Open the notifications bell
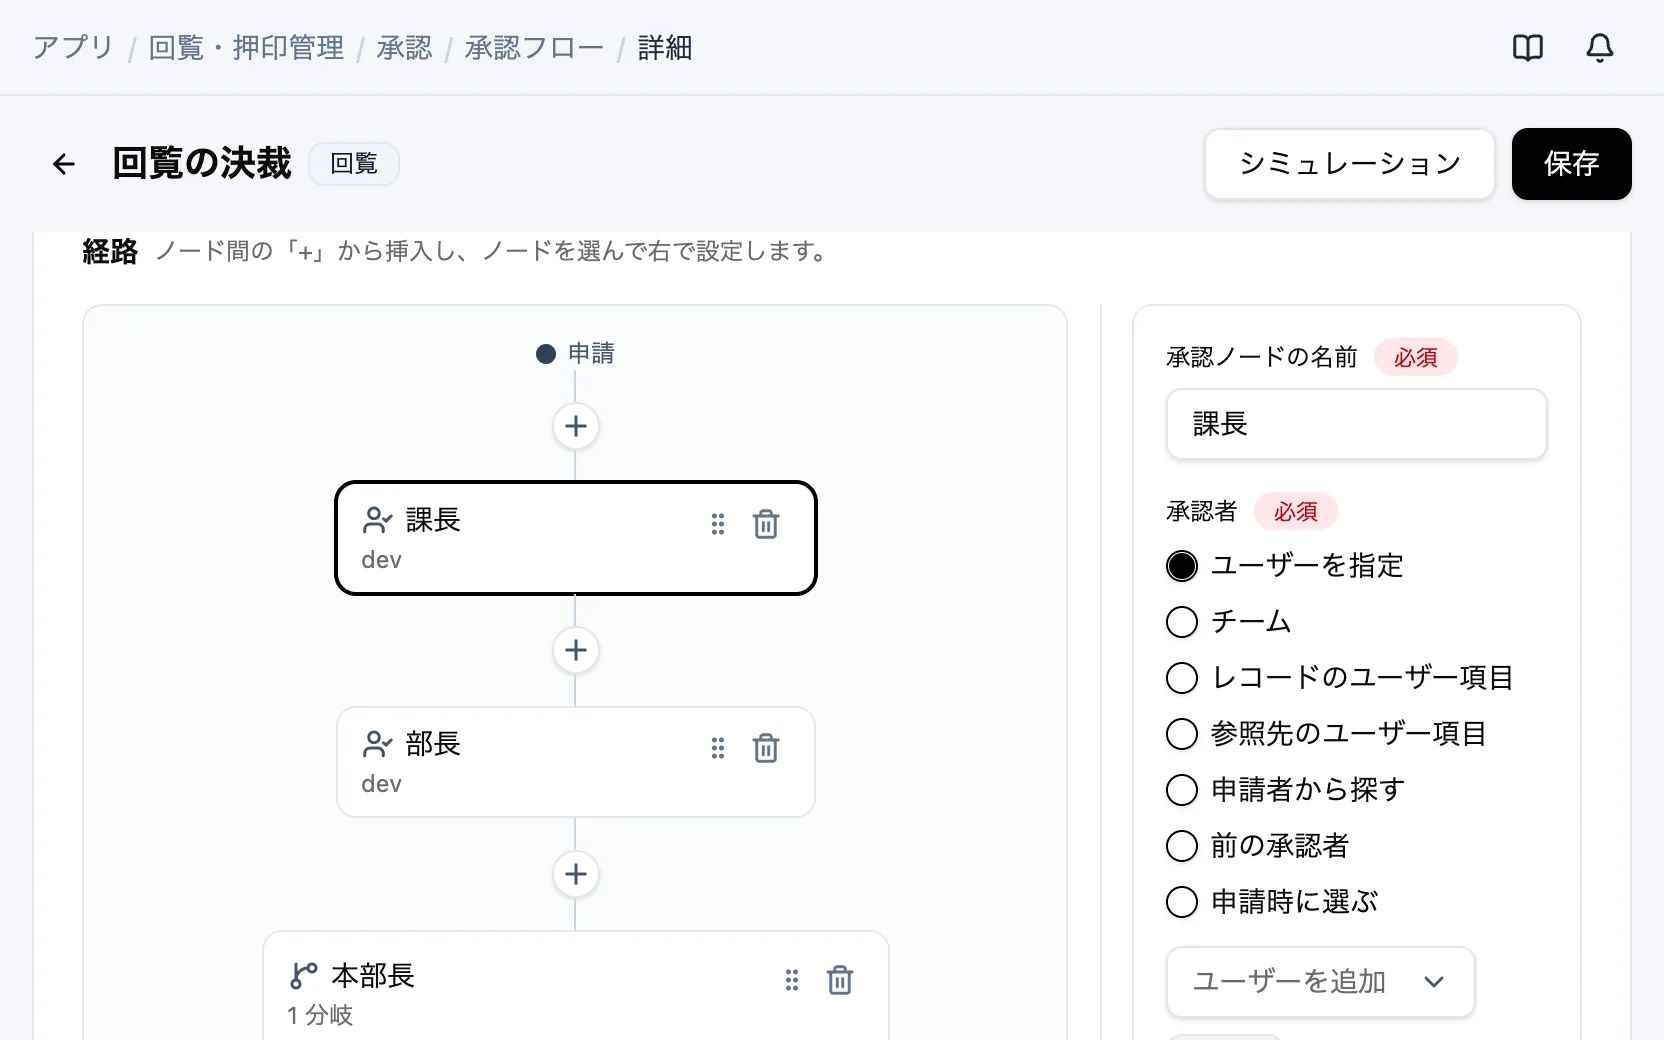 point(1600,48)
